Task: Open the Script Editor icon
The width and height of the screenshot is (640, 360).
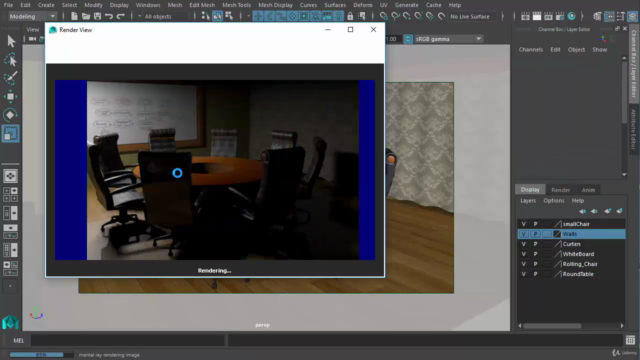Action: point(630,340)
